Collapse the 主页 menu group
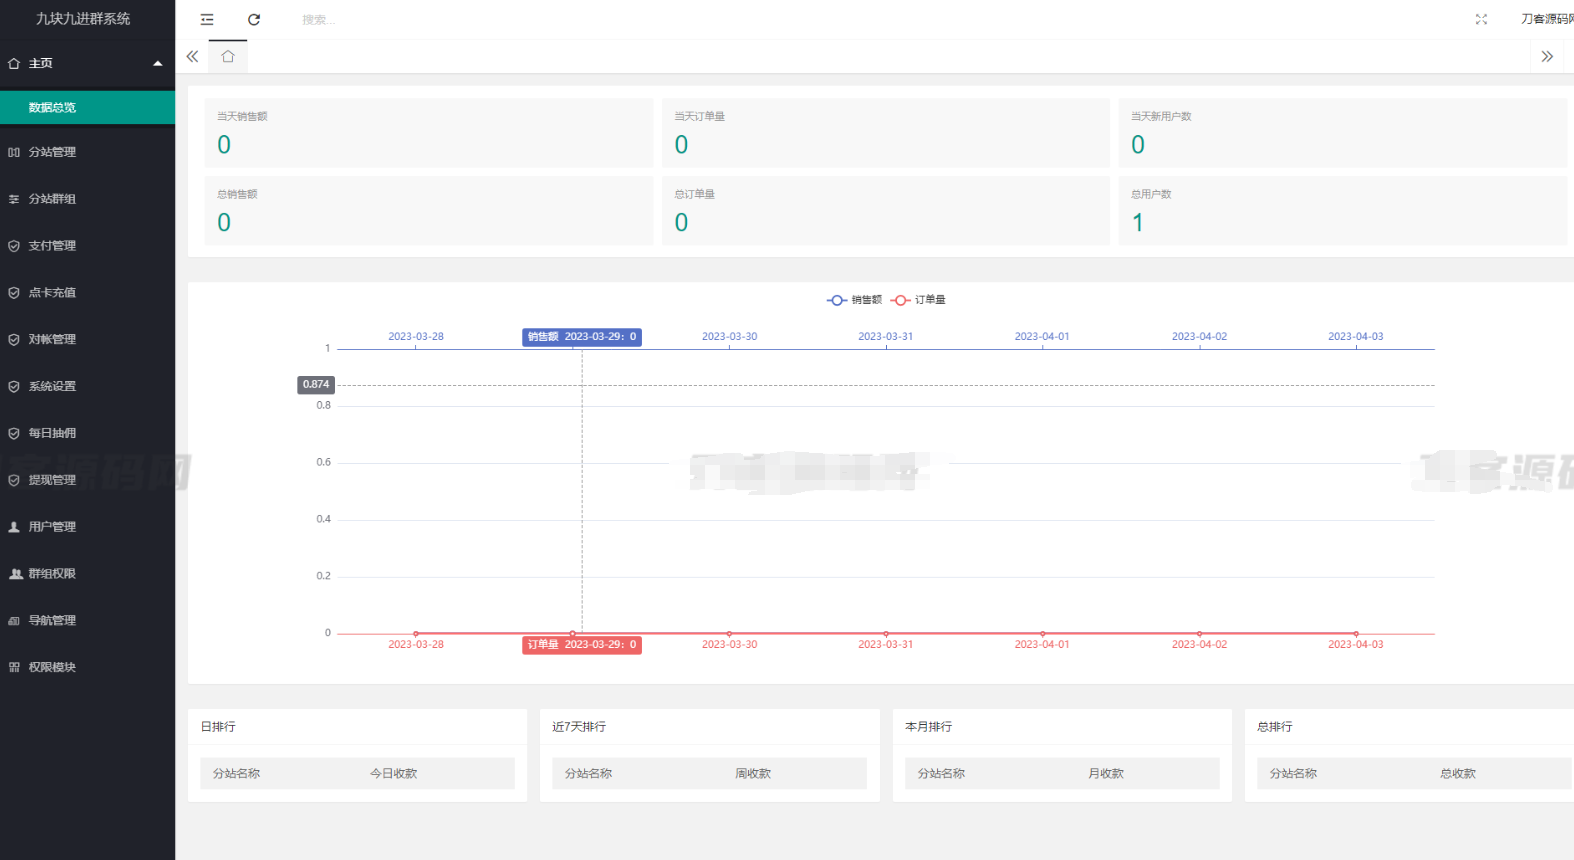1574x860 pixels. (87, 63)
